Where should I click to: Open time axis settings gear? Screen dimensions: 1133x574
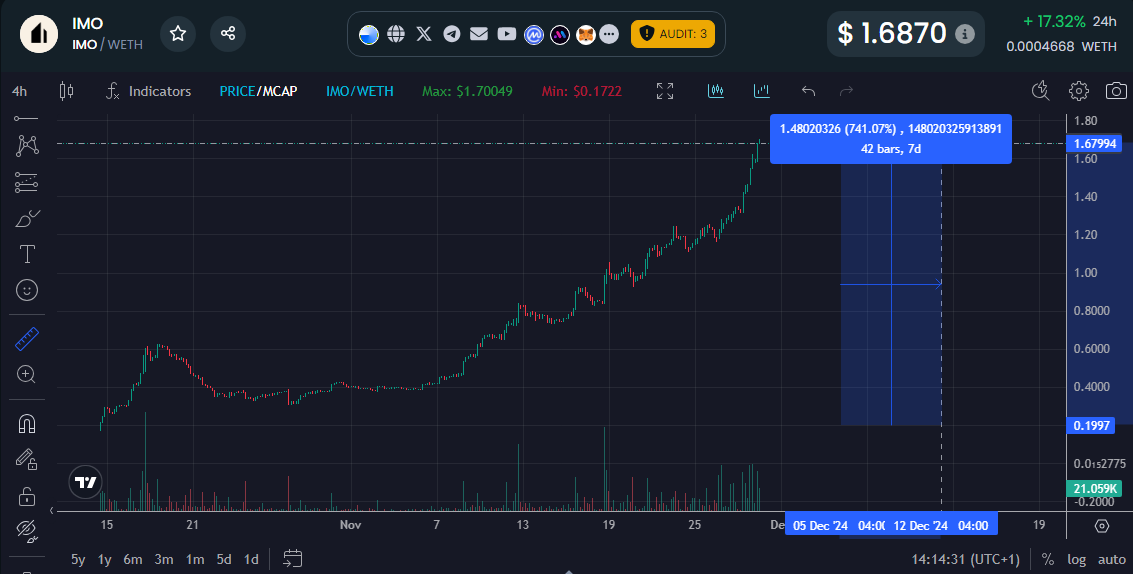pyautogui.click(x=1102, y=526)
